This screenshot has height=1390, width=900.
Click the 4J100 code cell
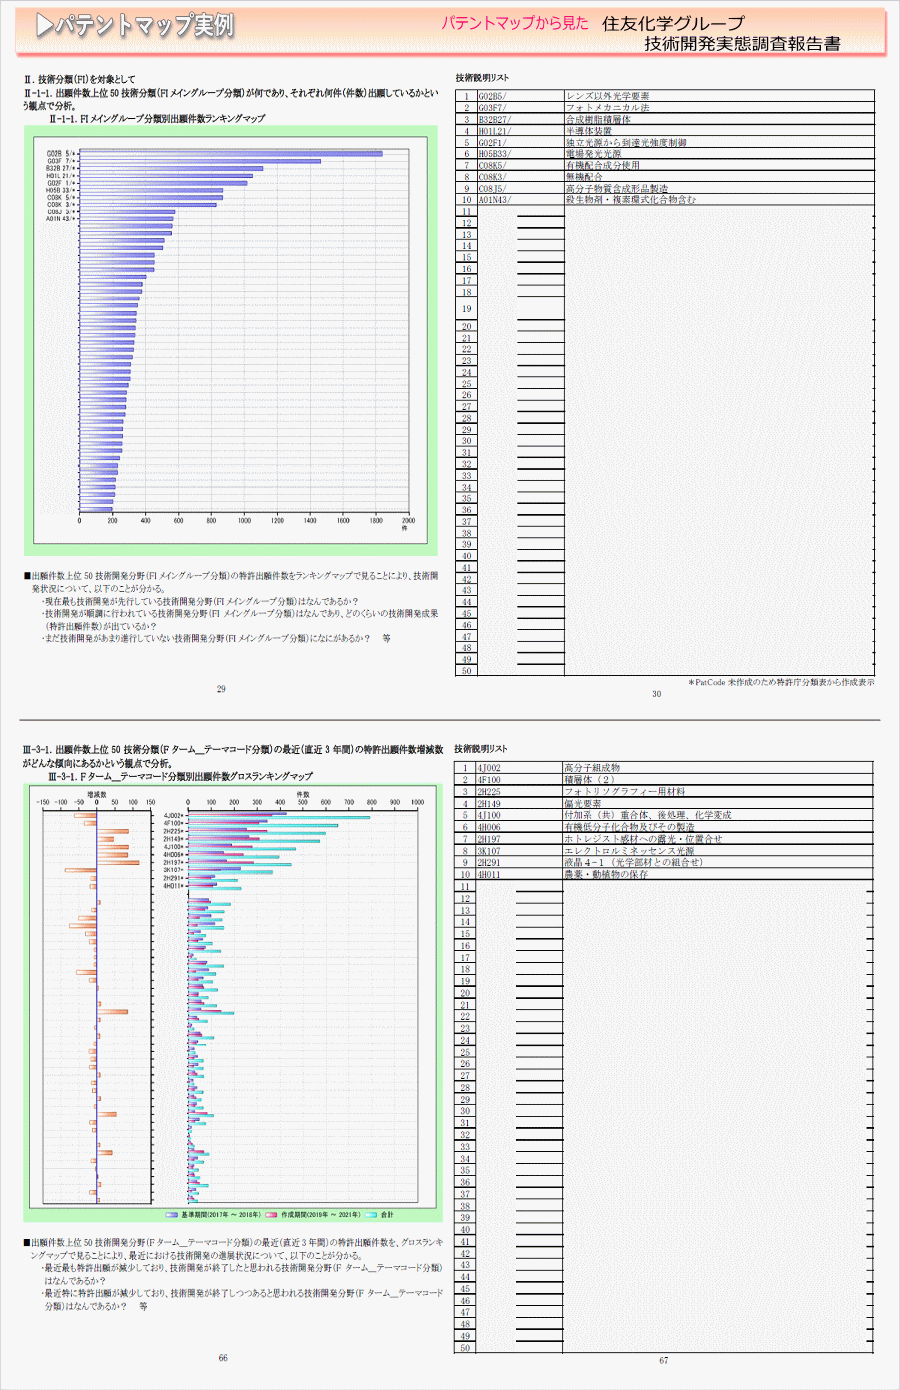tap(519, 815)
